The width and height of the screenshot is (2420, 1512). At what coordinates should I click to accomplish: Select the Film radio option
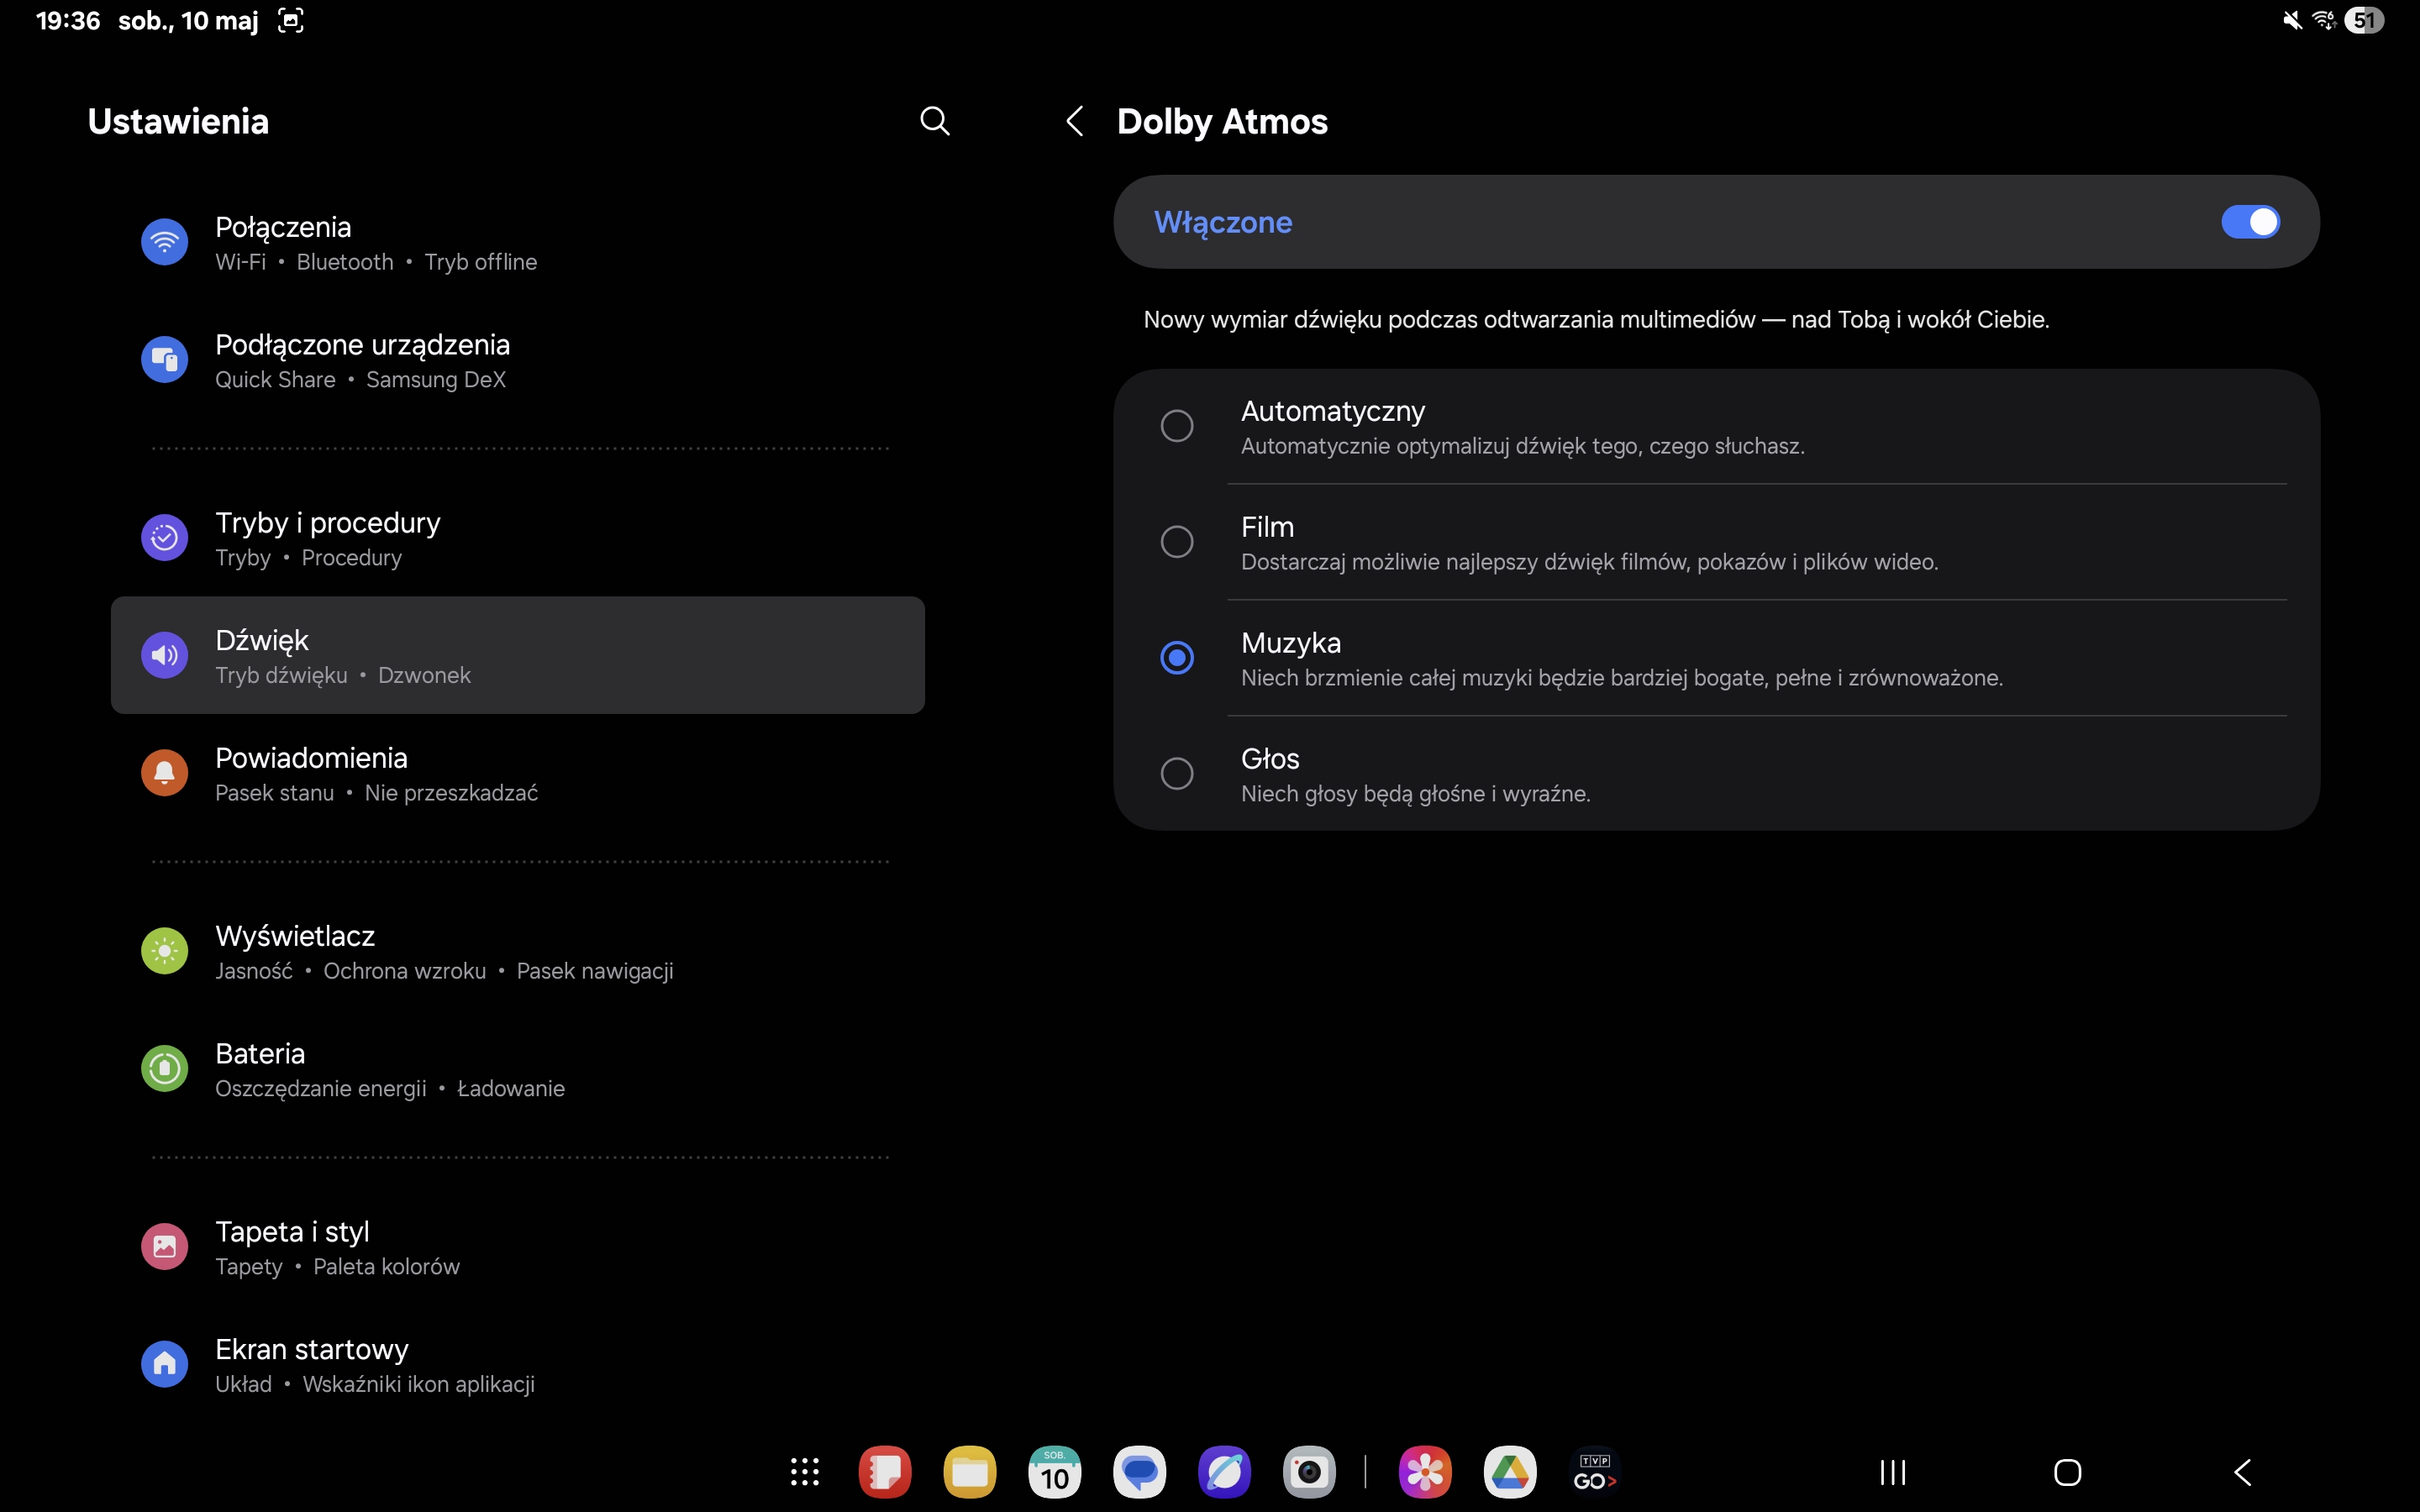pos(1177,542)
